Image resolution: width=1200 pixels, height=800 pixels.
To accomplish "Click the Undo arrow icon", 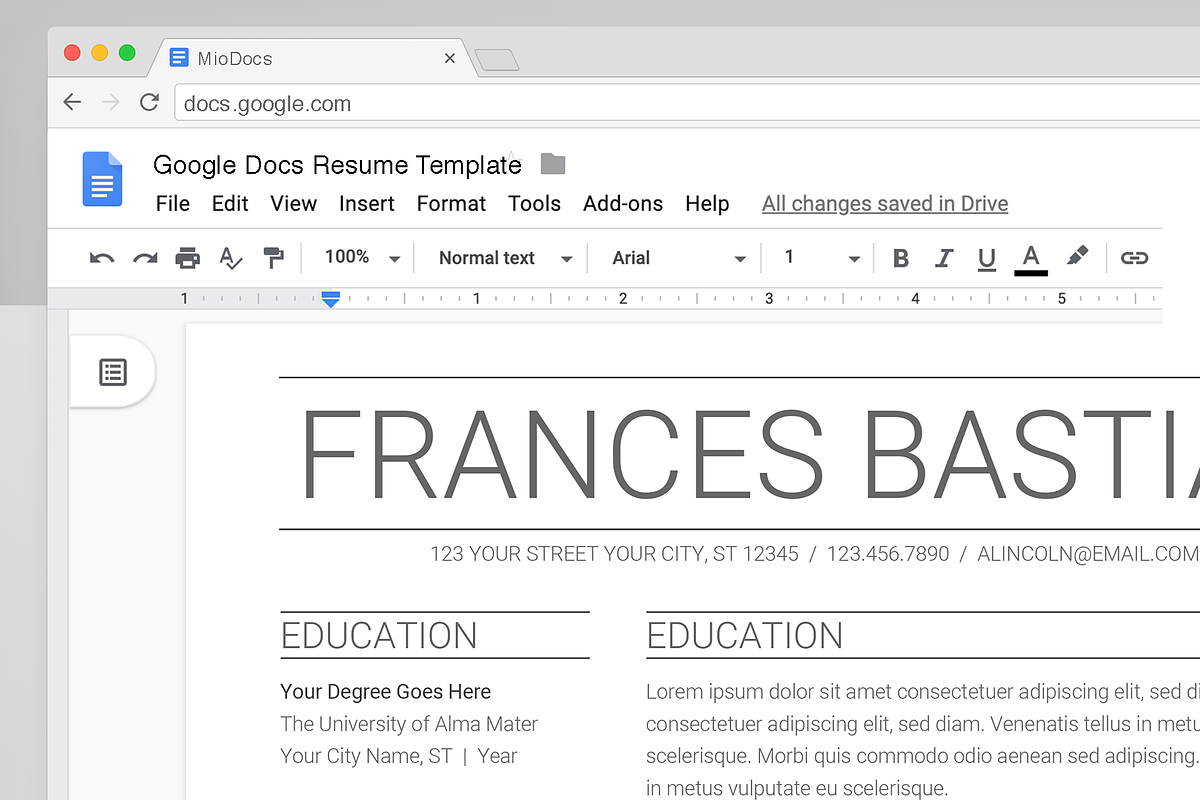I will 101,258.
